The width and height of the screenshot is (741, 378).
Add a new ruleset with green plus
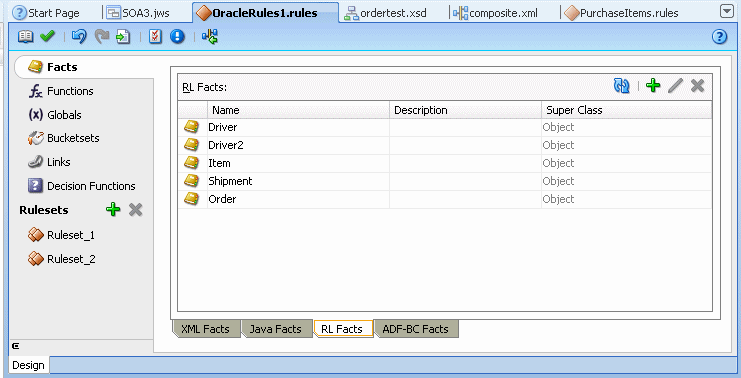tap(113, 209)
